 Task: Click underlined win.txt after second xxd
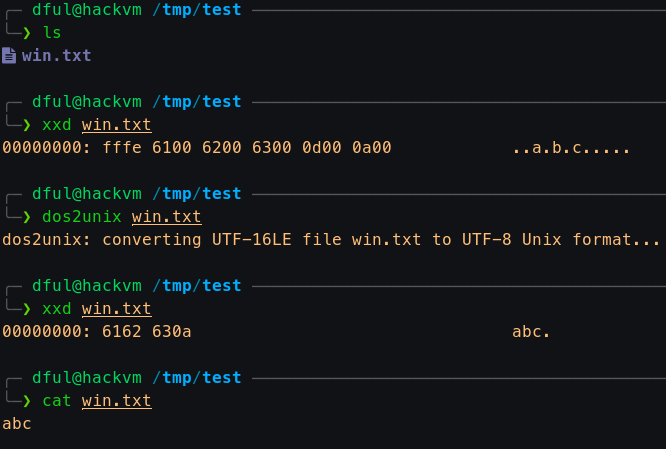point(116,309)
